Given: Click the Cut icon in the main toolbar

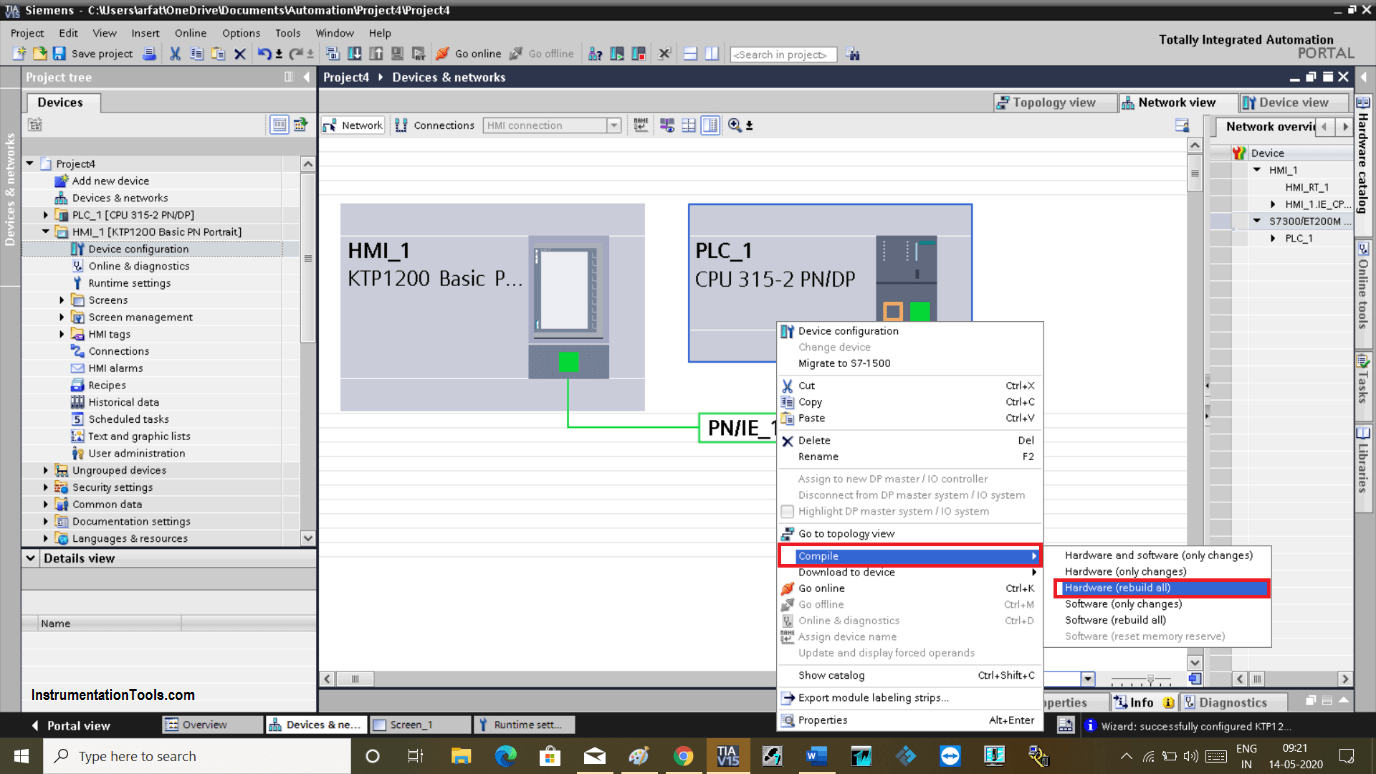Looking at the screenshot, I should pyautogui.click(x=175, y=54).
